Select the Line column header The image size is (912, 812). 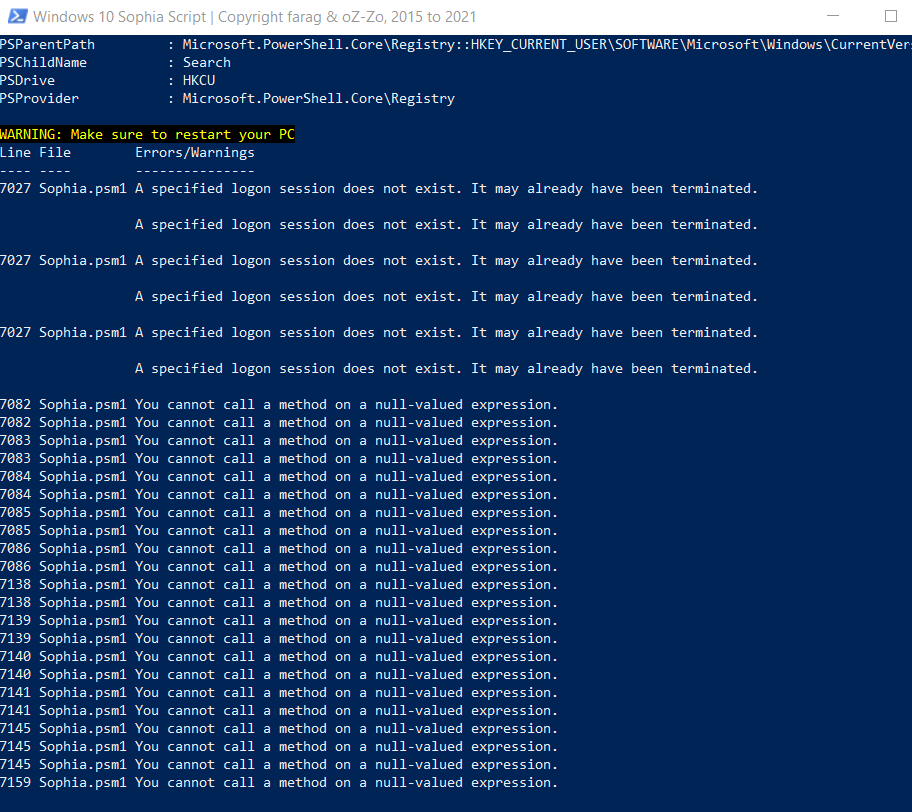(x=14, y=152)
